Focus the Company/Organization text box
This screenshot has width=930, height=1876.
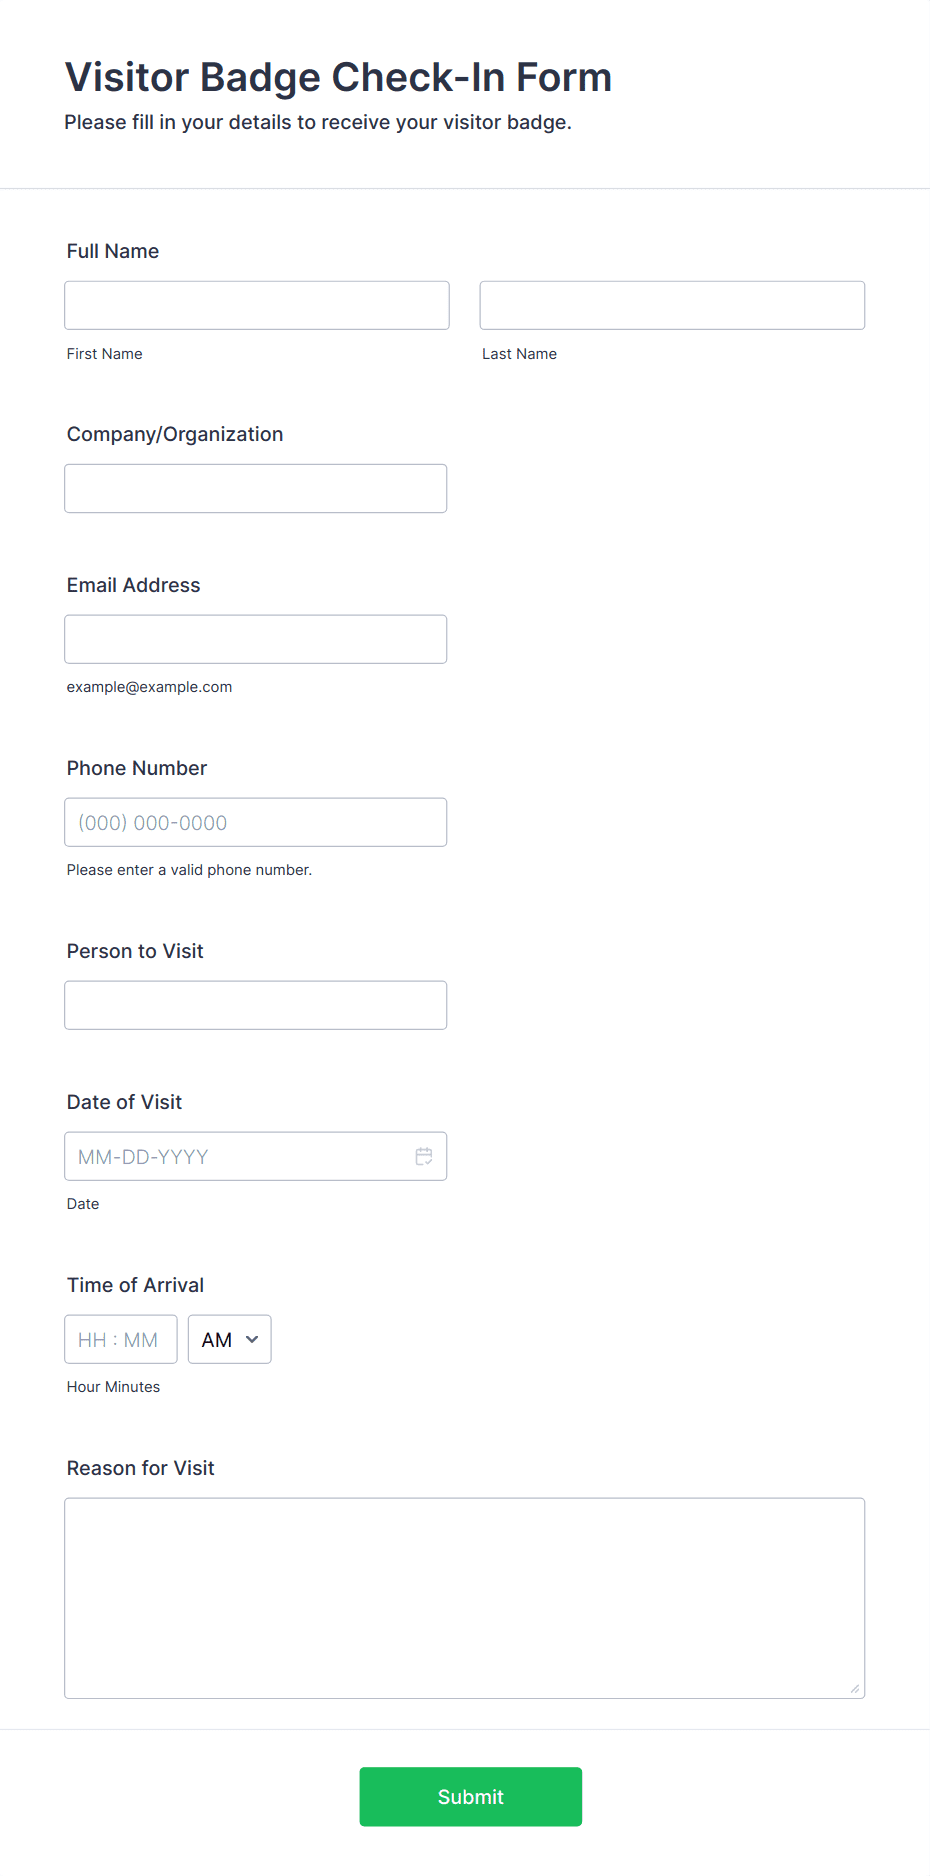[256, 488]
